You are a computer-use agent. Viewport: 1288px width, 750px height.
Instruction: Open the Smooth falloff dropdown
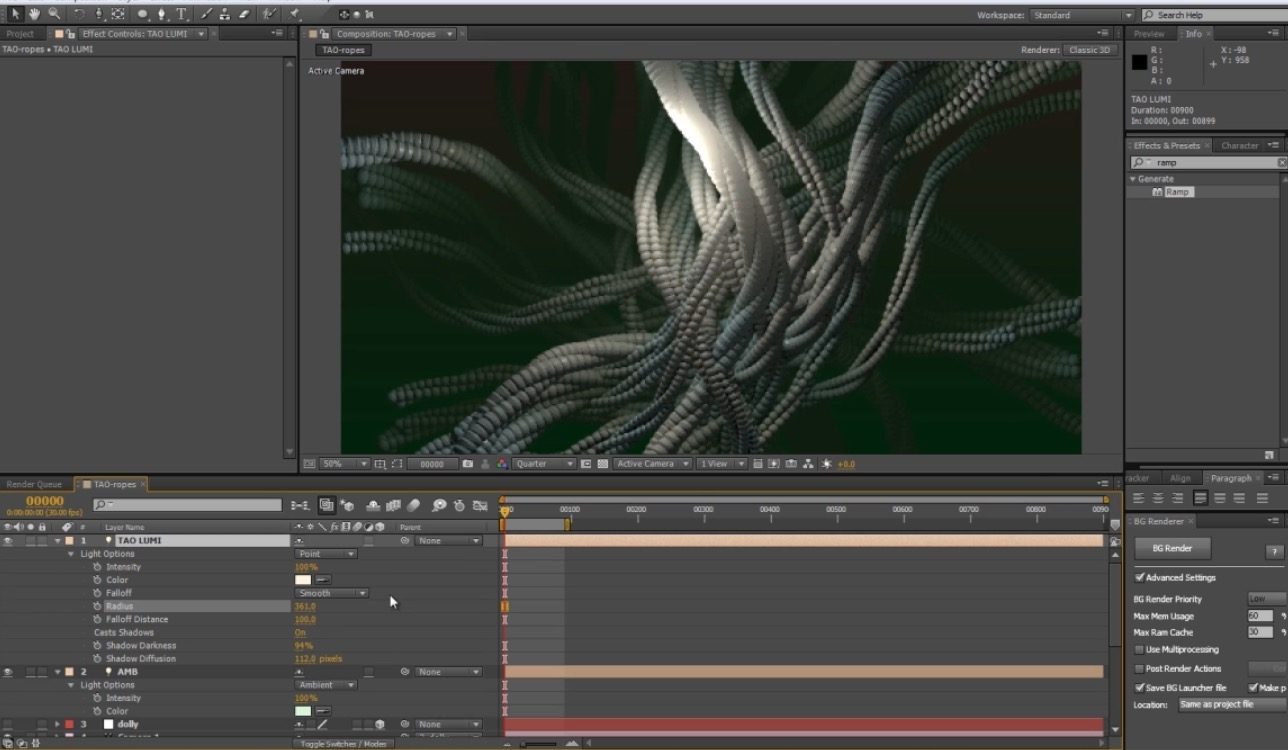pyautogui.click(x=332, y=593)
